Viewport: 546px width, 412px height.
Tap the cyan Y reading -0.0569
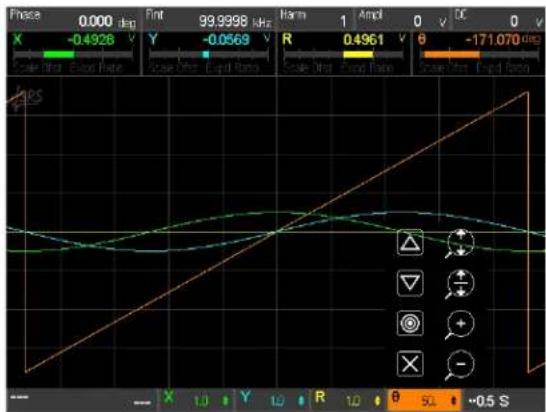tap(226, 40)
